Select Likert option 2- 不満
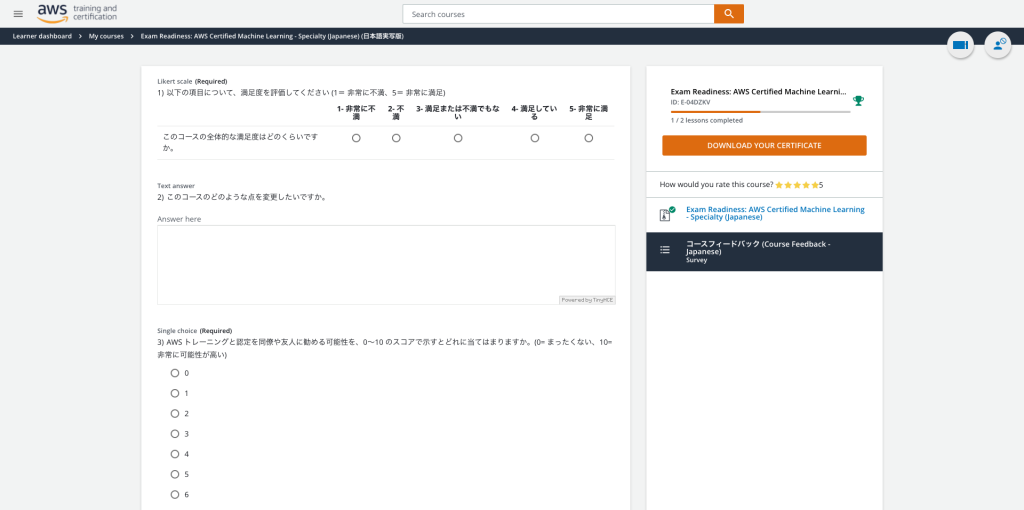Image resolution: width=1024 pixels, height=510 pixels. [396, 138]
